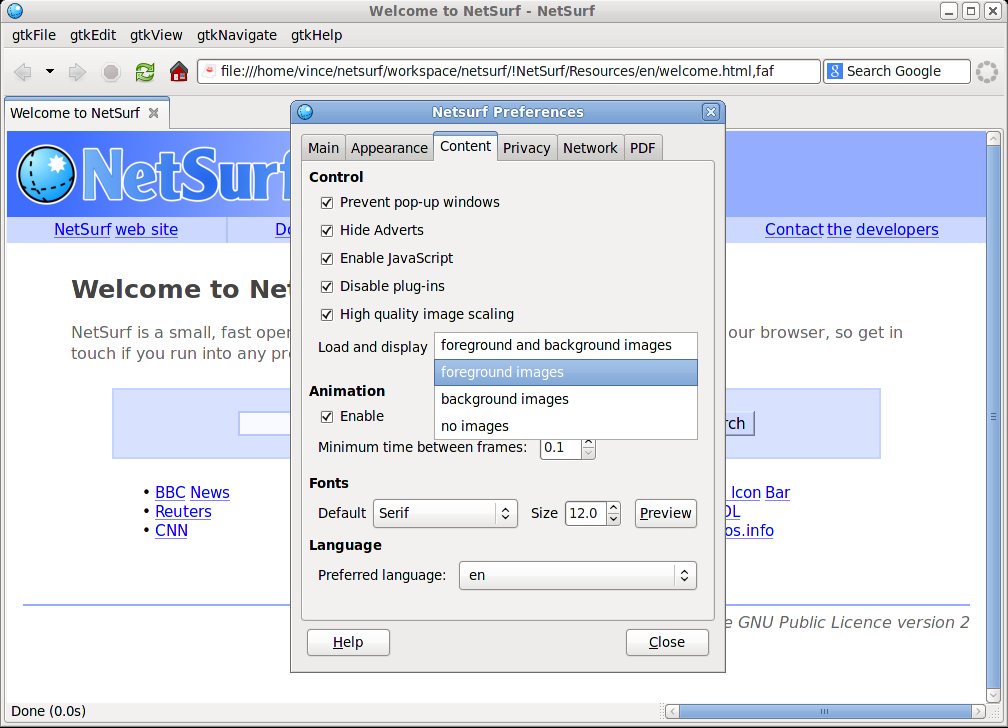Screen dimensions: 1008x728
Task: Click the font Size value field
Action: (x=586, y=513)
